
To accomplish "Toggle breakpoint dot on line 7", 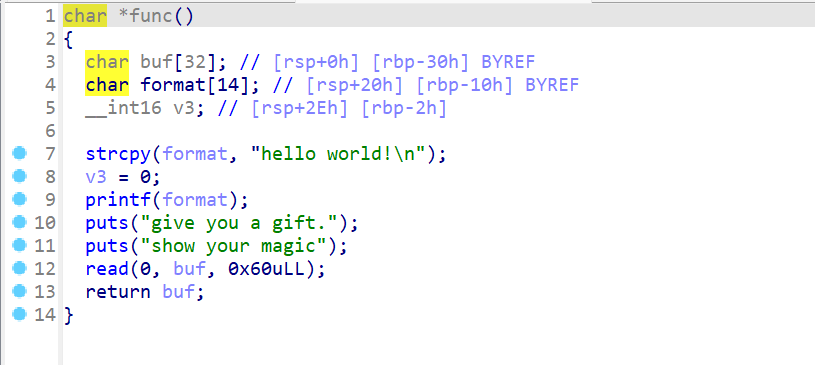I will [x=19, y=153].
